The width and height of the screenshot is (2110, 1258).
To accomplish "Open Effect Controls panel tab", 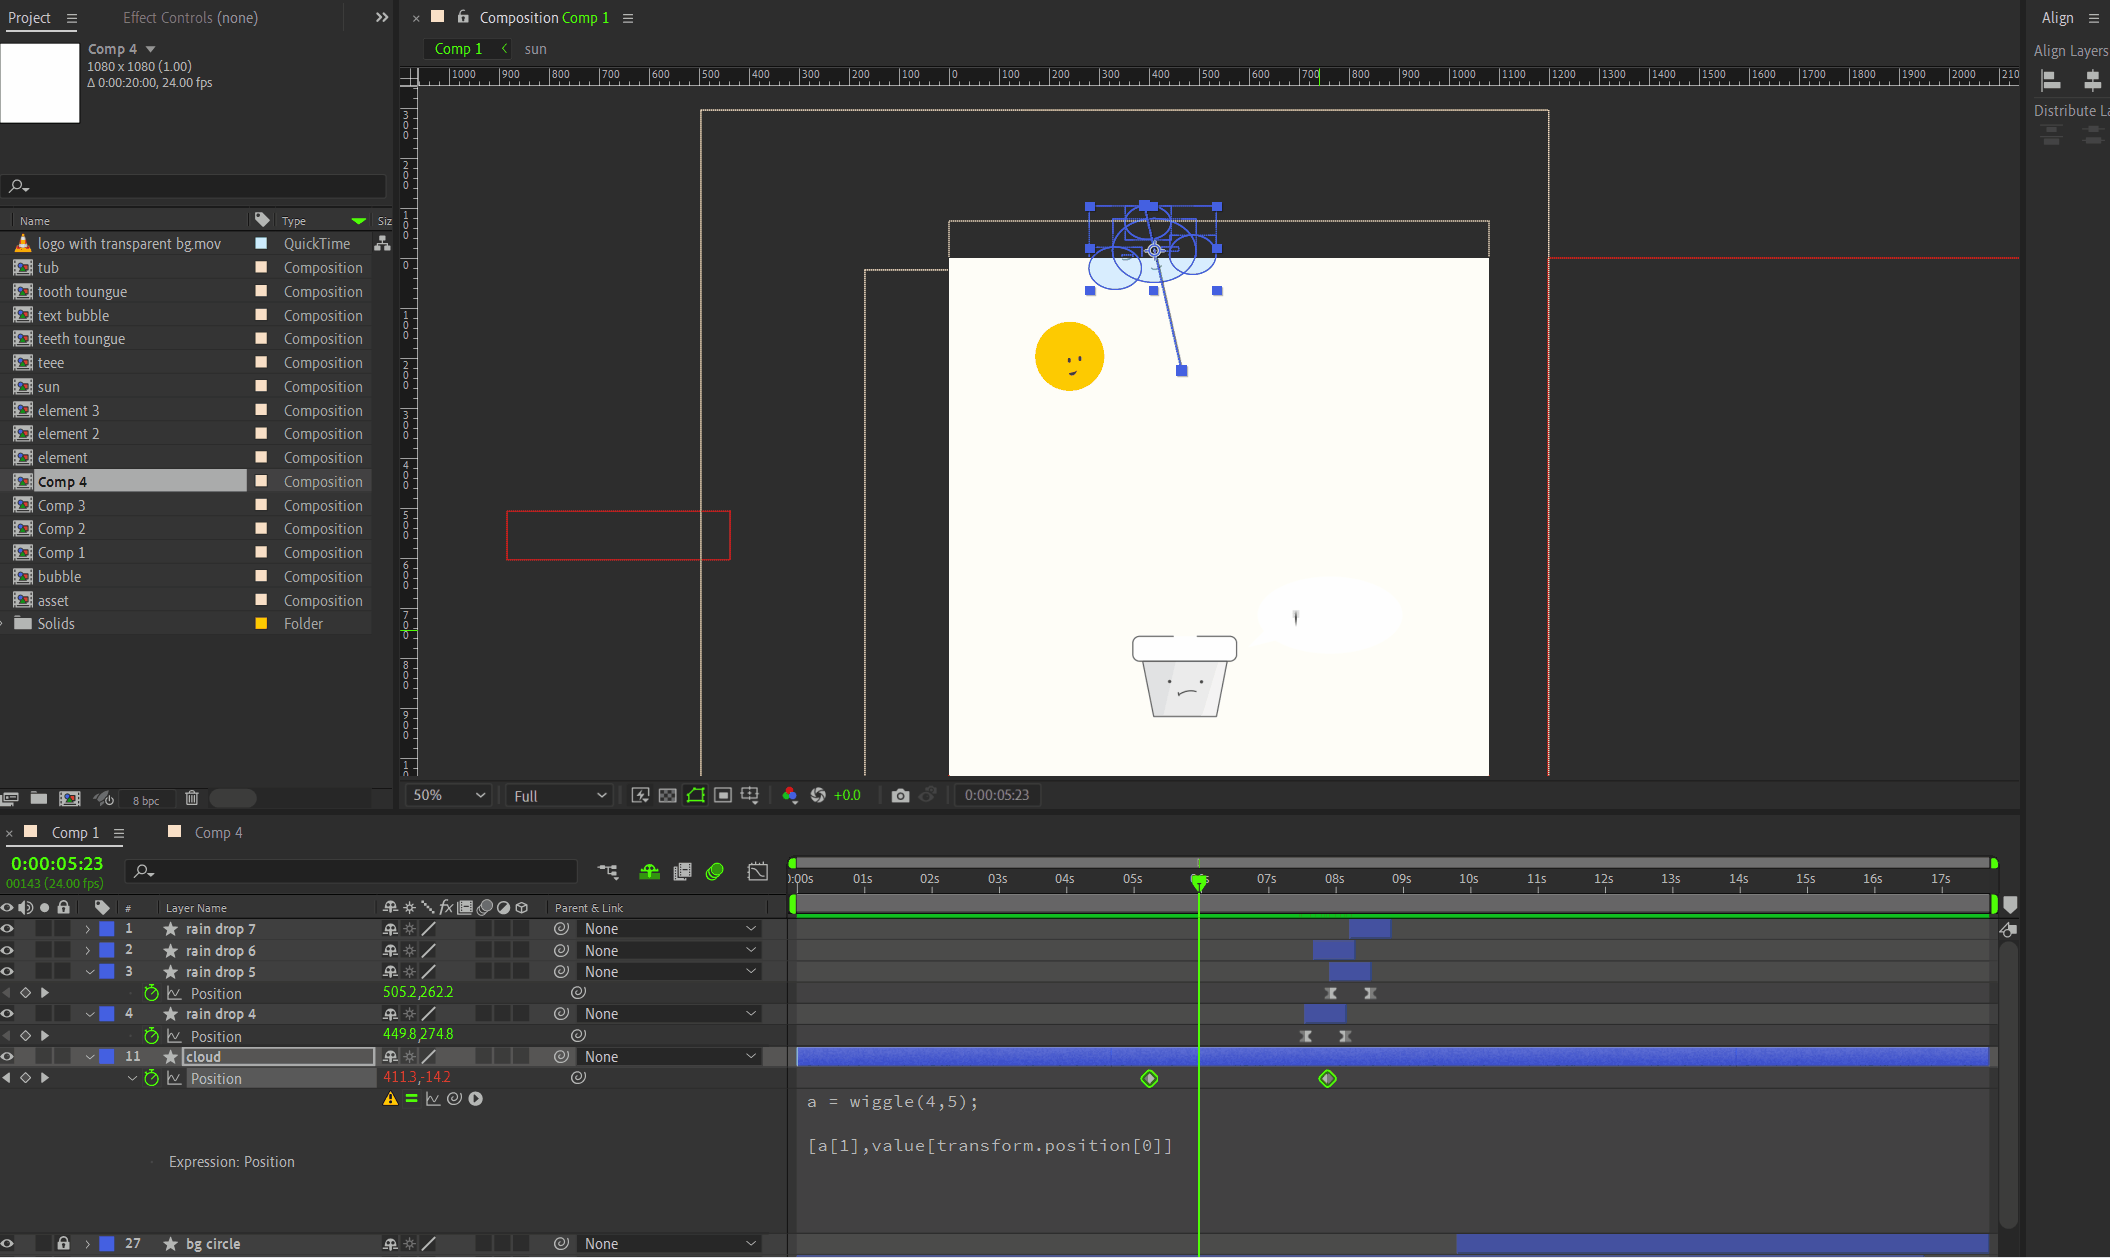I will [x=190, y=18].
